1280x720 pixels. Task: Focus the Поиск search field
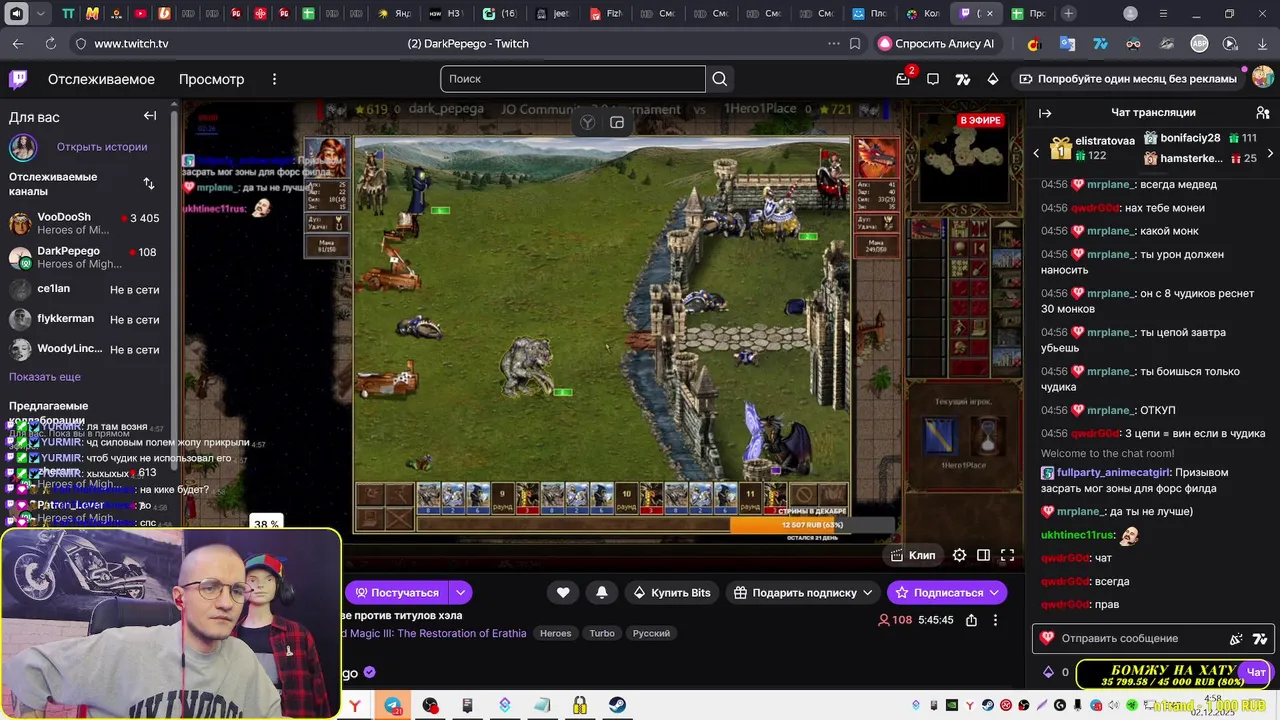[x=573, y=79]
